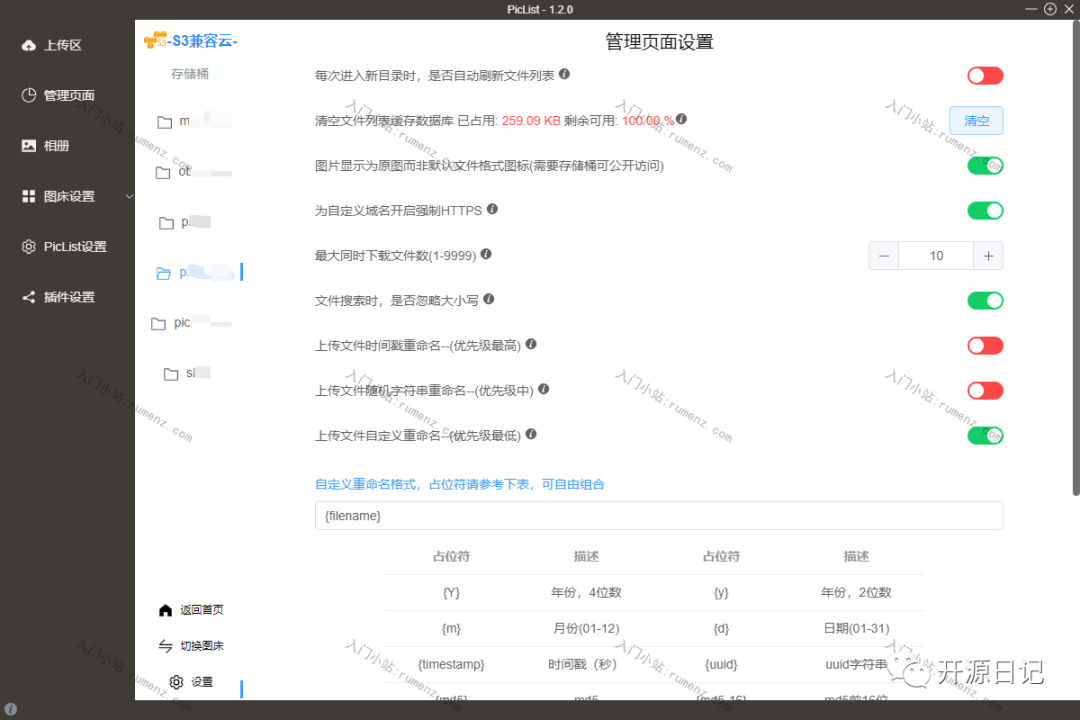Screen dimensions: 1080x720
Task: Click info icon beside 最大同时下载文件数
Action: 486,254
